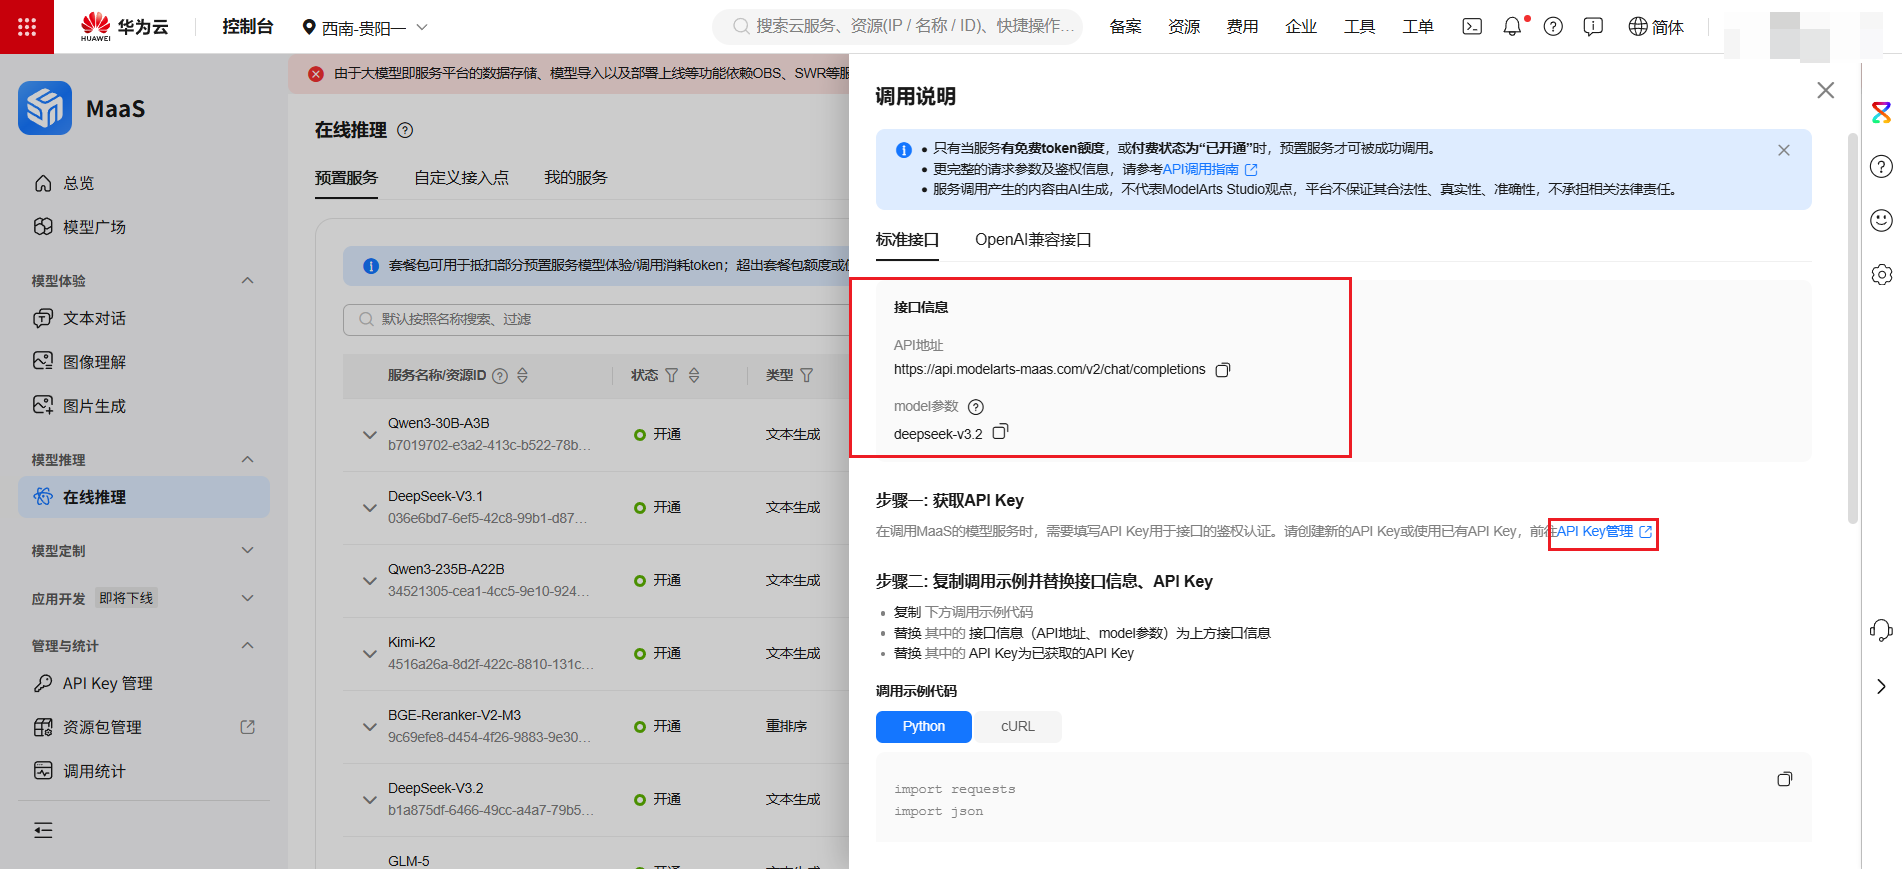Open the colorful assistant icon in right rail
Screen dimensions: 1902x869
tap(1881, 112)
